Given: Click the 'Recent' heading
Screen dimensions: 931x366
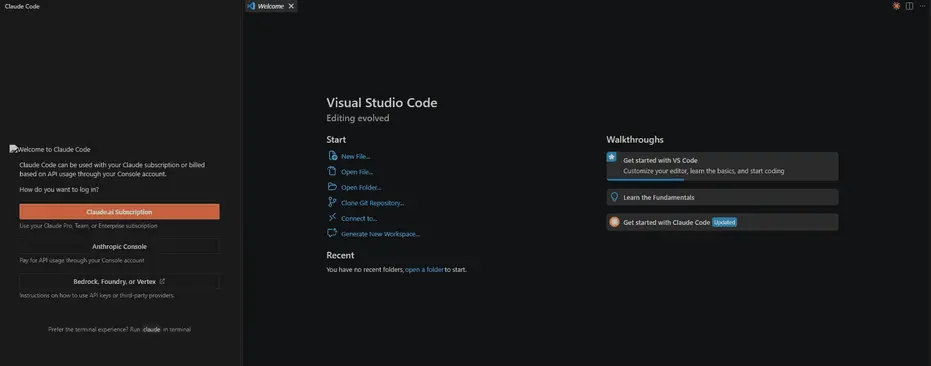Looking at the screenshot, I should pos(340,255).
